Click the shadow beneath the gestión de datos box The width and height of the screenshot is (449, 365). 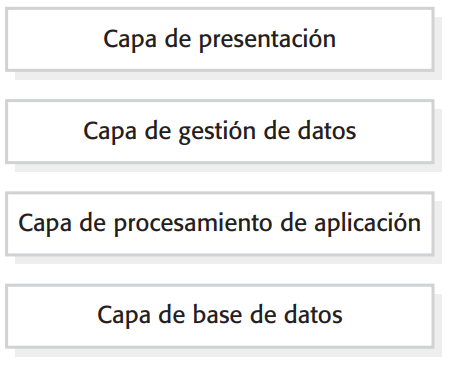[228, 168]
